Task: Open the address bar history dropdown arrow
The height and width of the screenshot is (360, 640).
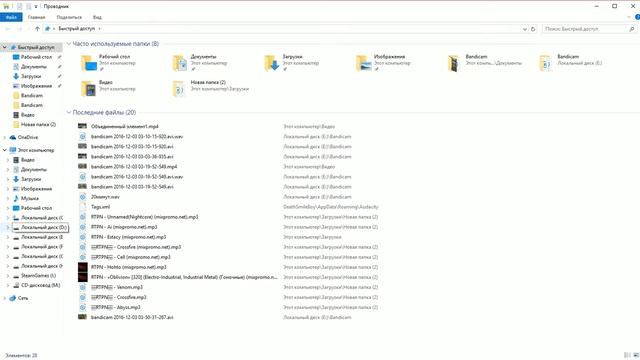Action: point(524,29)
